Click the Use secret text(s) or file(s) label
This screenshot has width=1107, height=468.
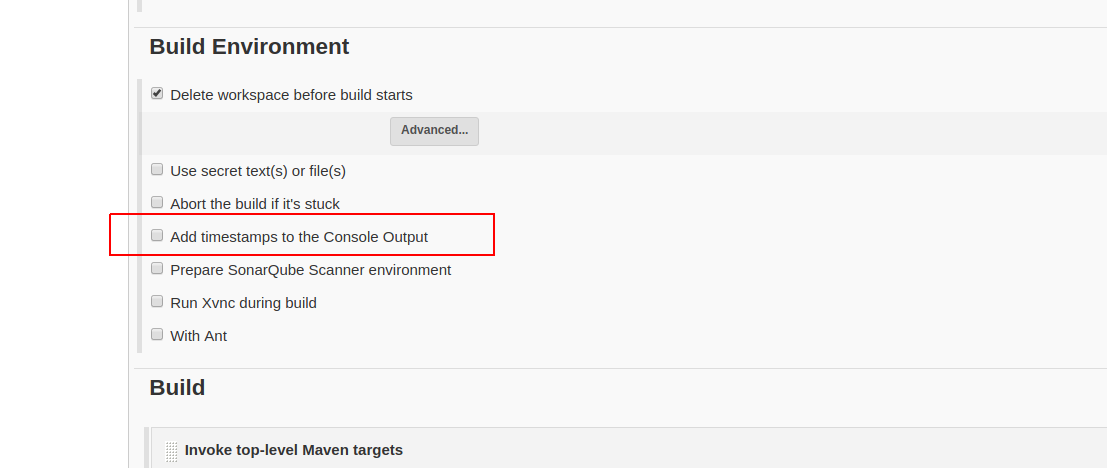pyautogui.click(x=258, y=171)
